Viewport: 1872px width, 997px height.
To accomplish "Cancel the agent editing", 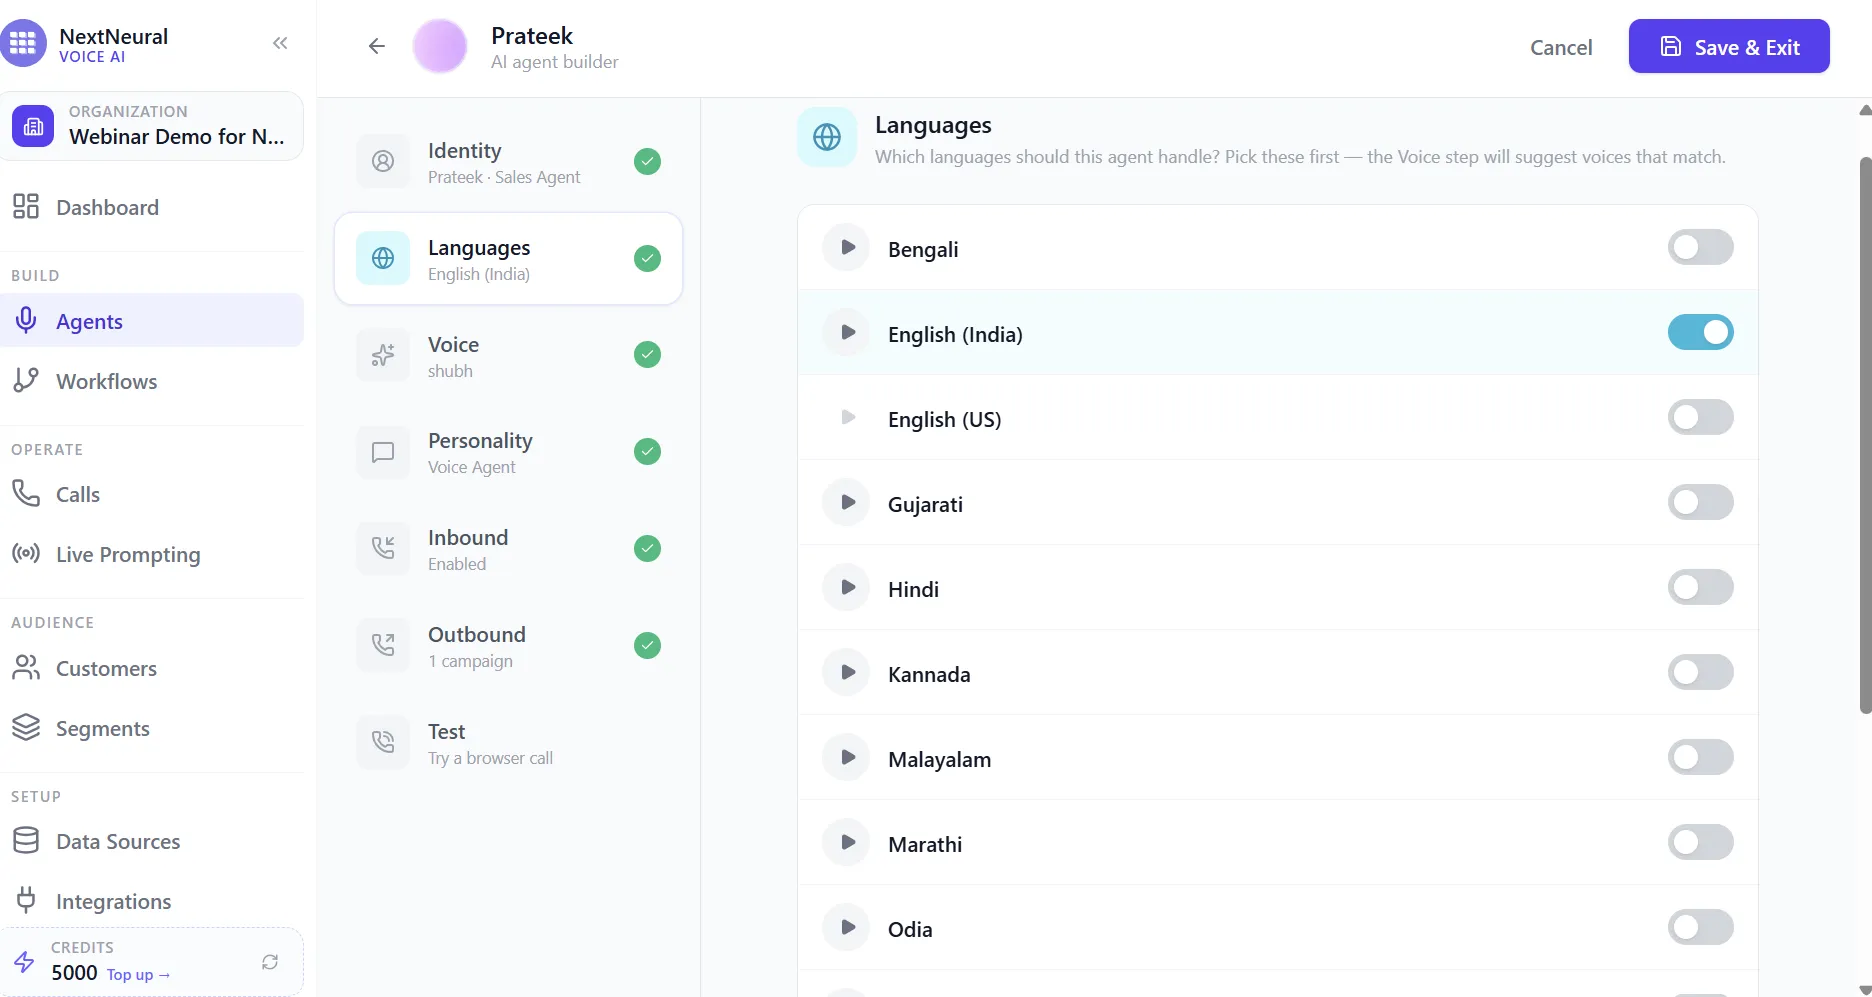I will pos(1561,47).
